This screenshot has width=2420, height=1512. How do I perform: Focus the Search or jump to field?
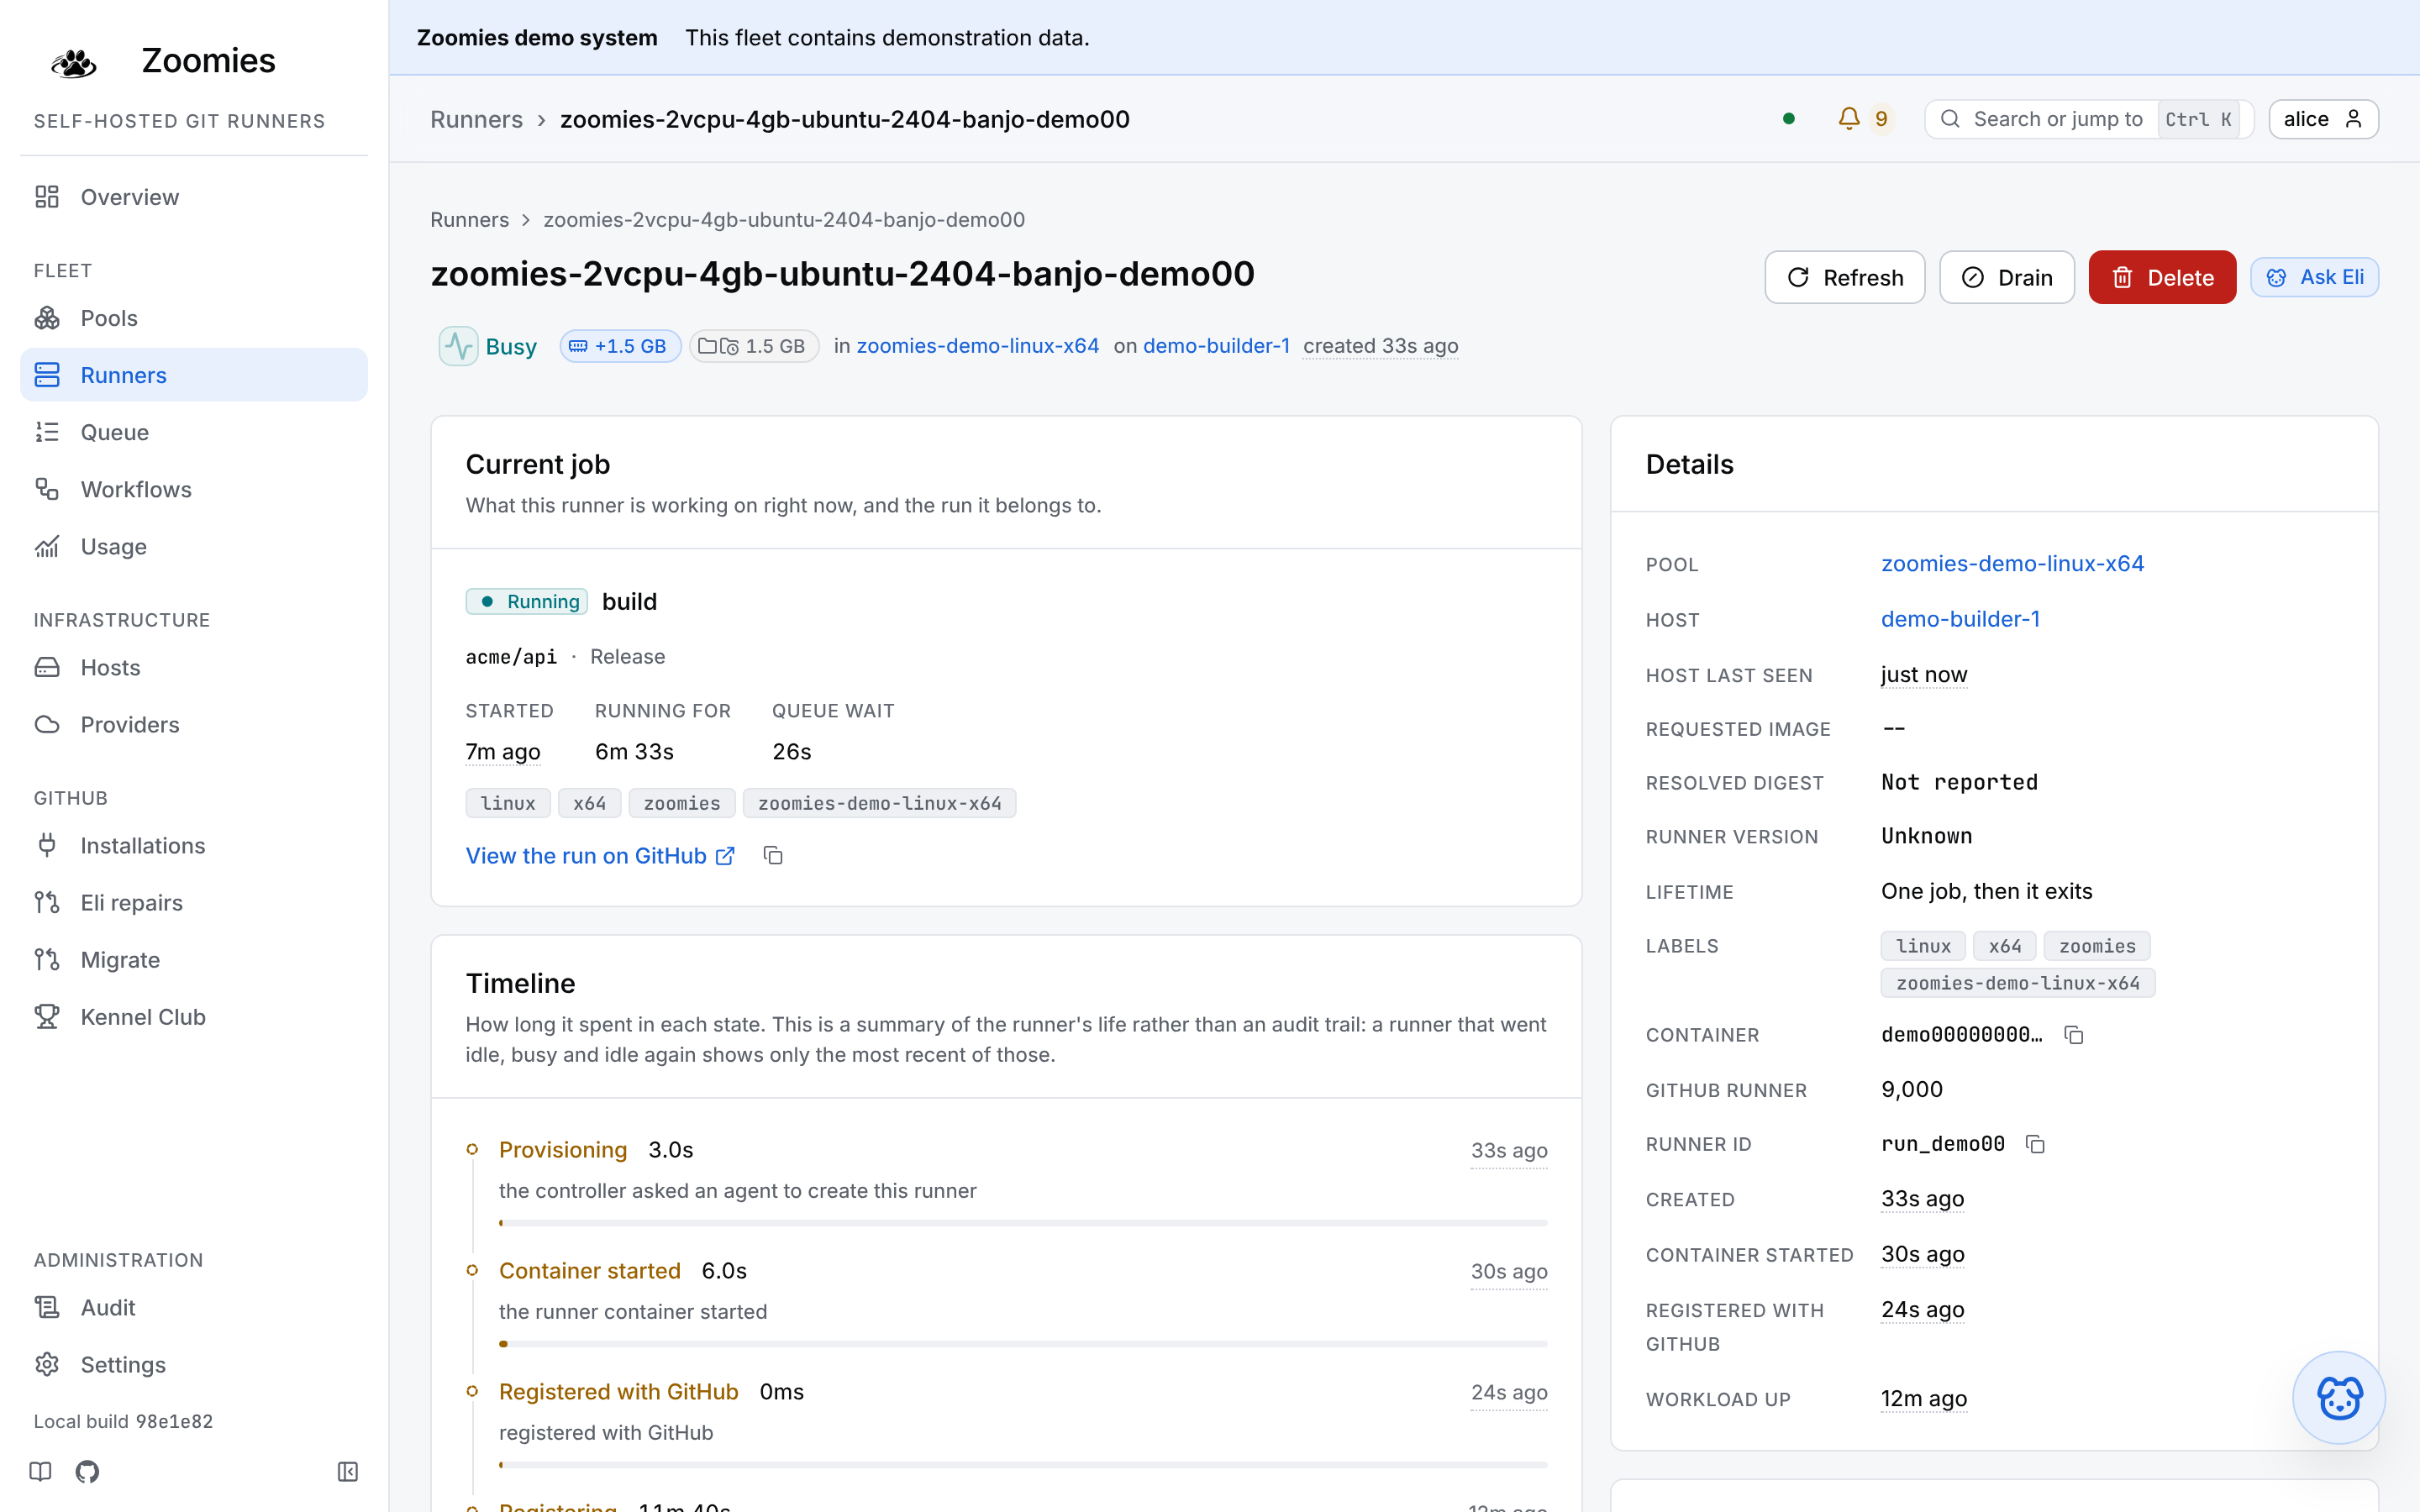coord(2089,119)
